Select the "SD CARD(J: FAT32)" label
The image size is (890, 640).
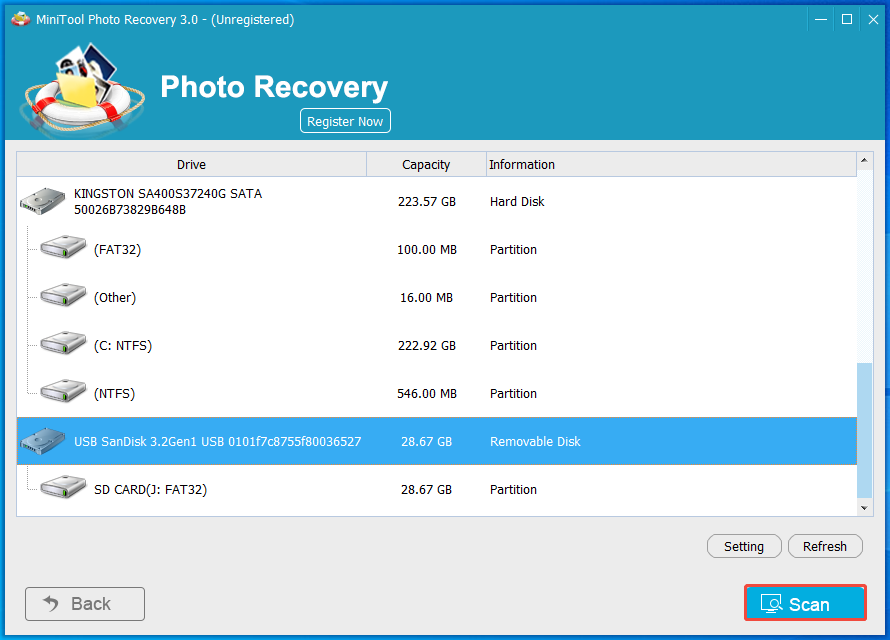coord(150,490)
